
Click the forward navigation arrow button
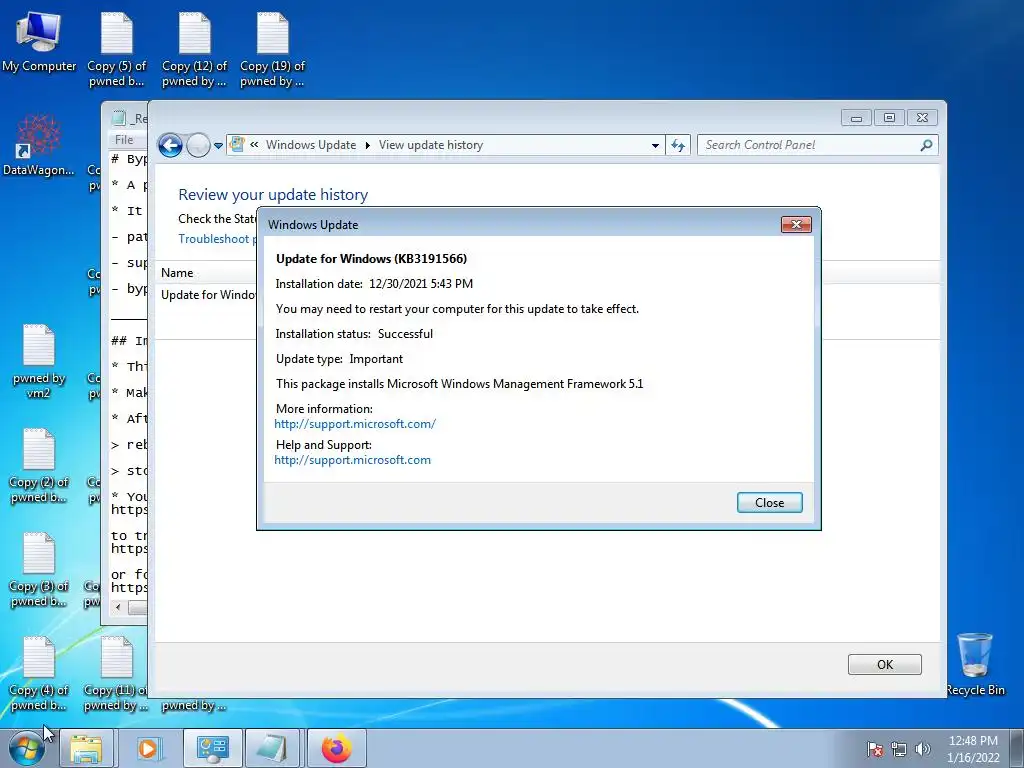(x=198, y=146)
